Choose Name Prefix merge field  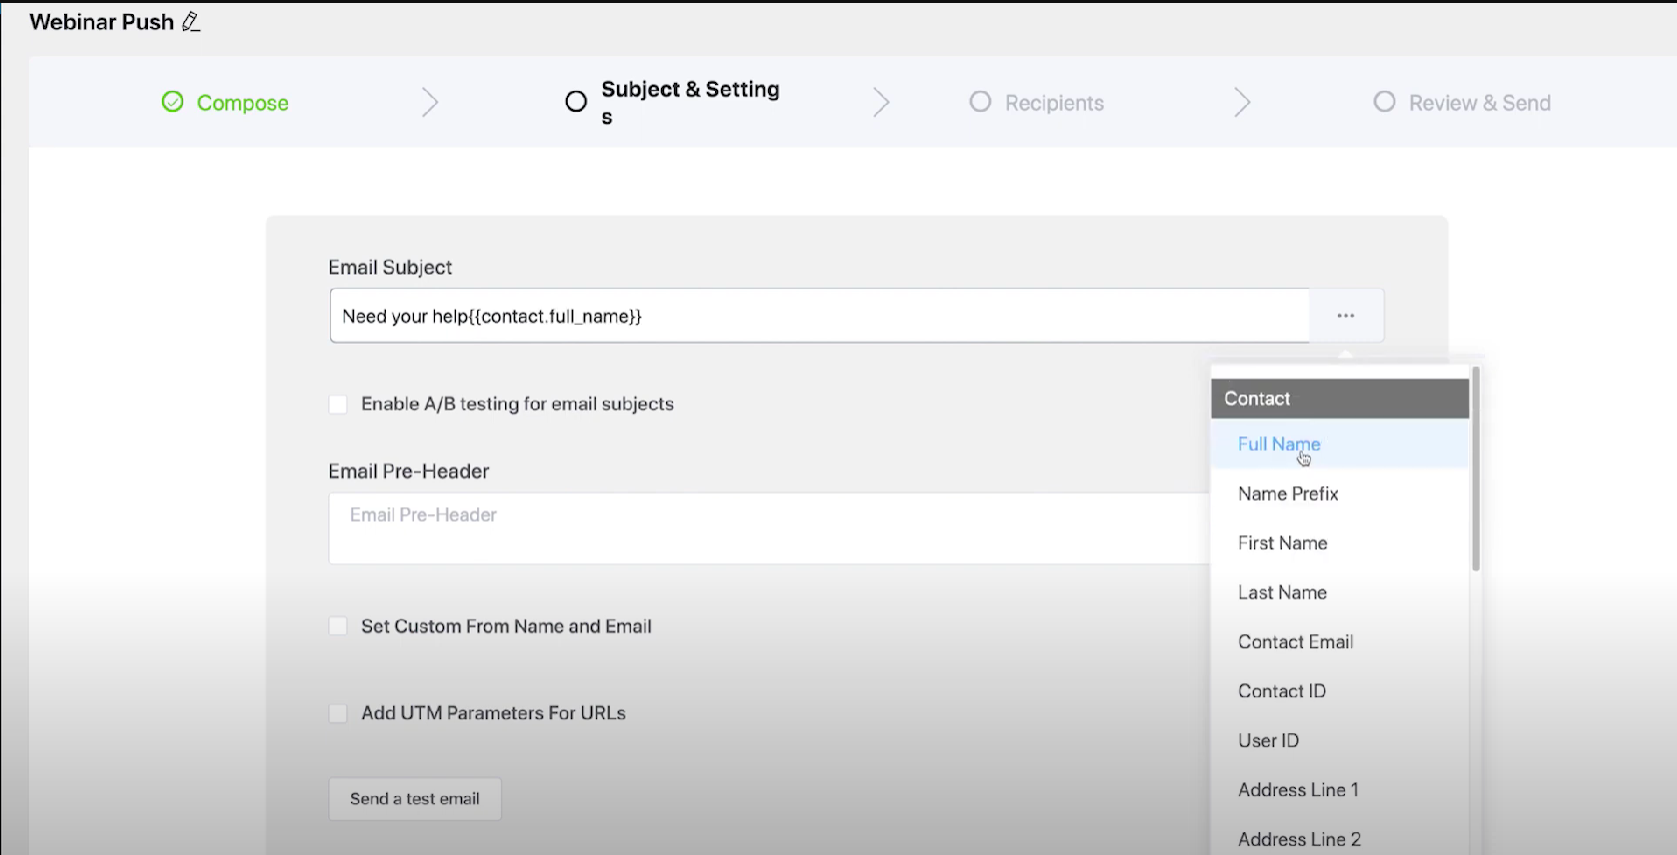(x=1288, y=494)
